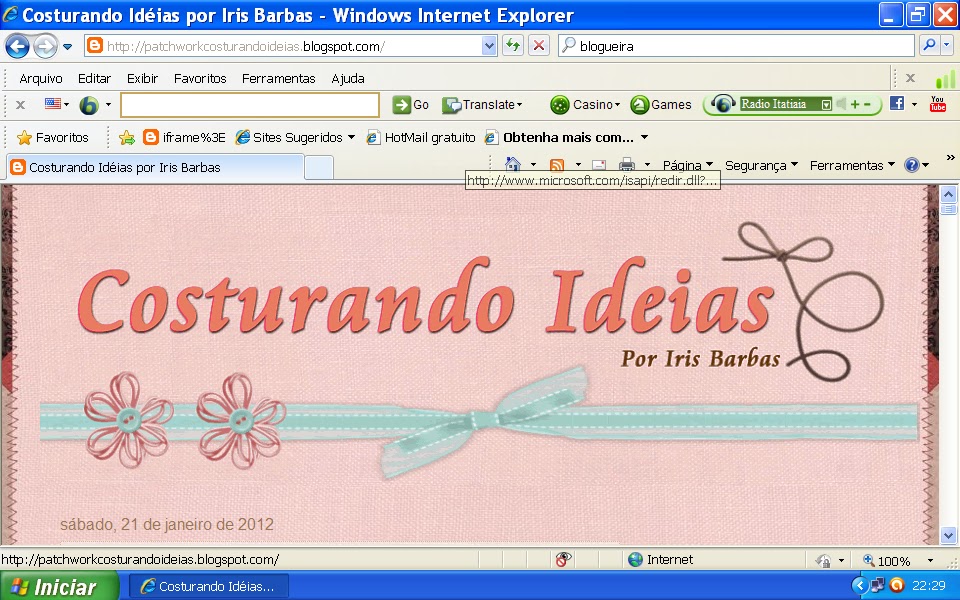Click the read mail envelope icon
Screen dimensions: 960x600
click(599, 165)
